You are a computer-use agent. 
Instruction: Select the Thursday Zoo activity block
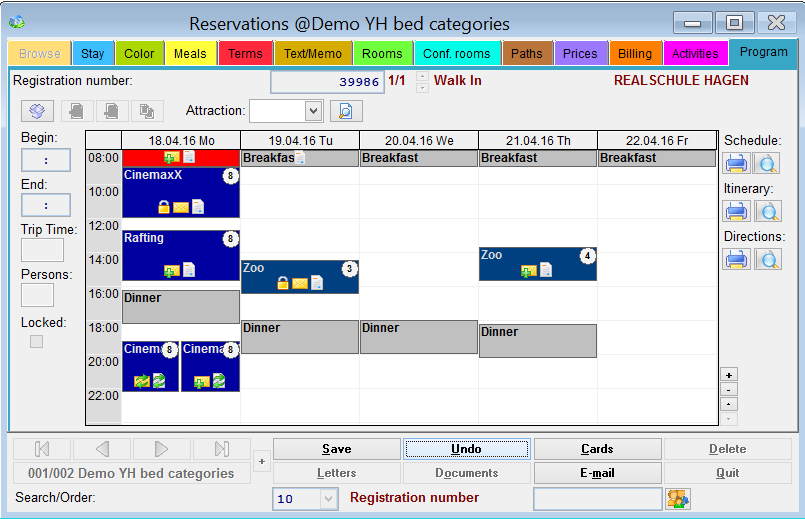pyautogui.click(x=538, y=264)
